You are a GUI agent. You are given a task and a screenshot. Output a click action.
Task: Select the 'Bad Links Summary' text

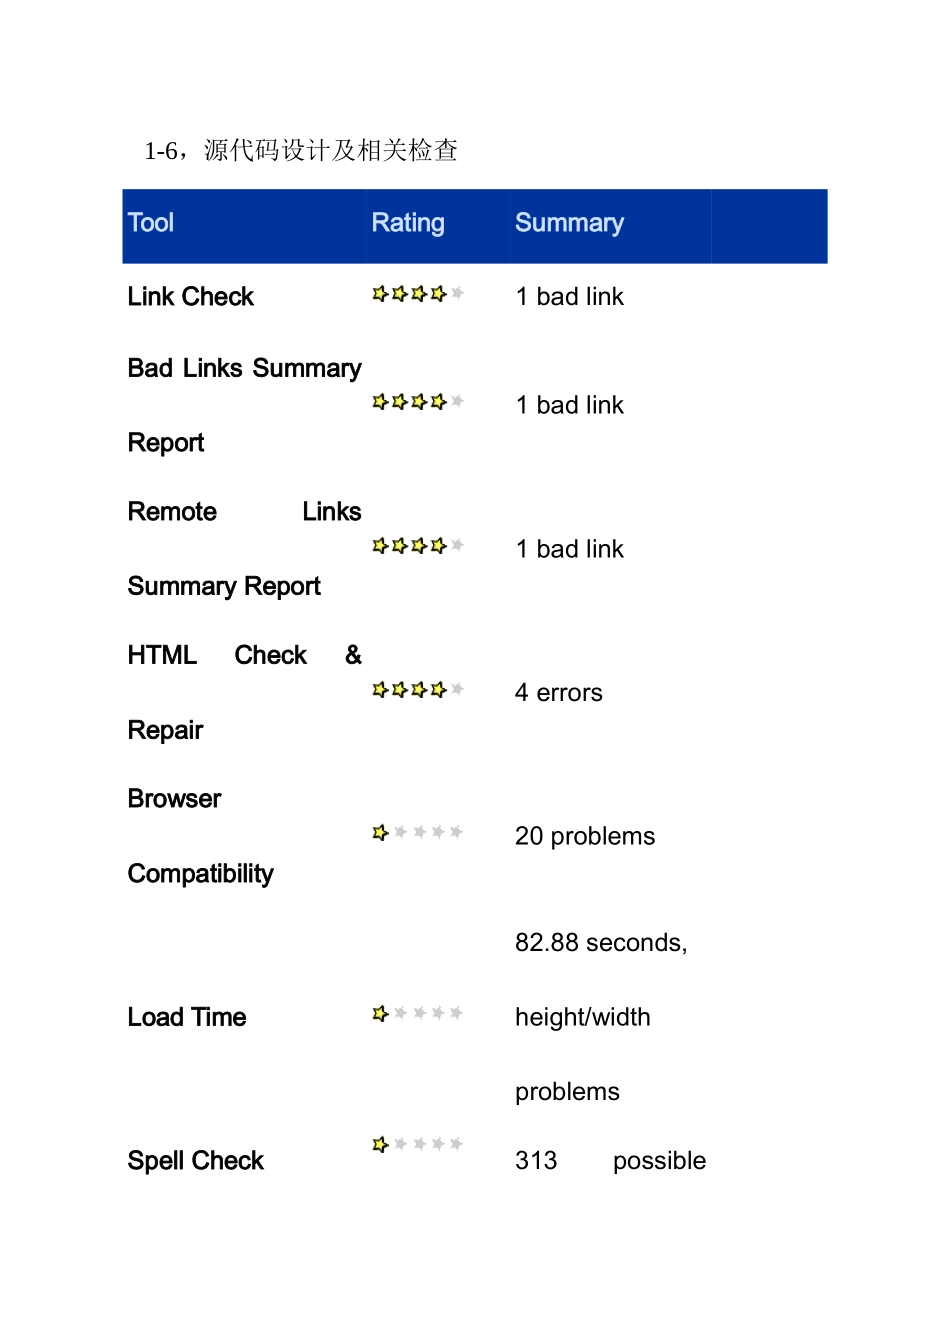tap(244, 369)
